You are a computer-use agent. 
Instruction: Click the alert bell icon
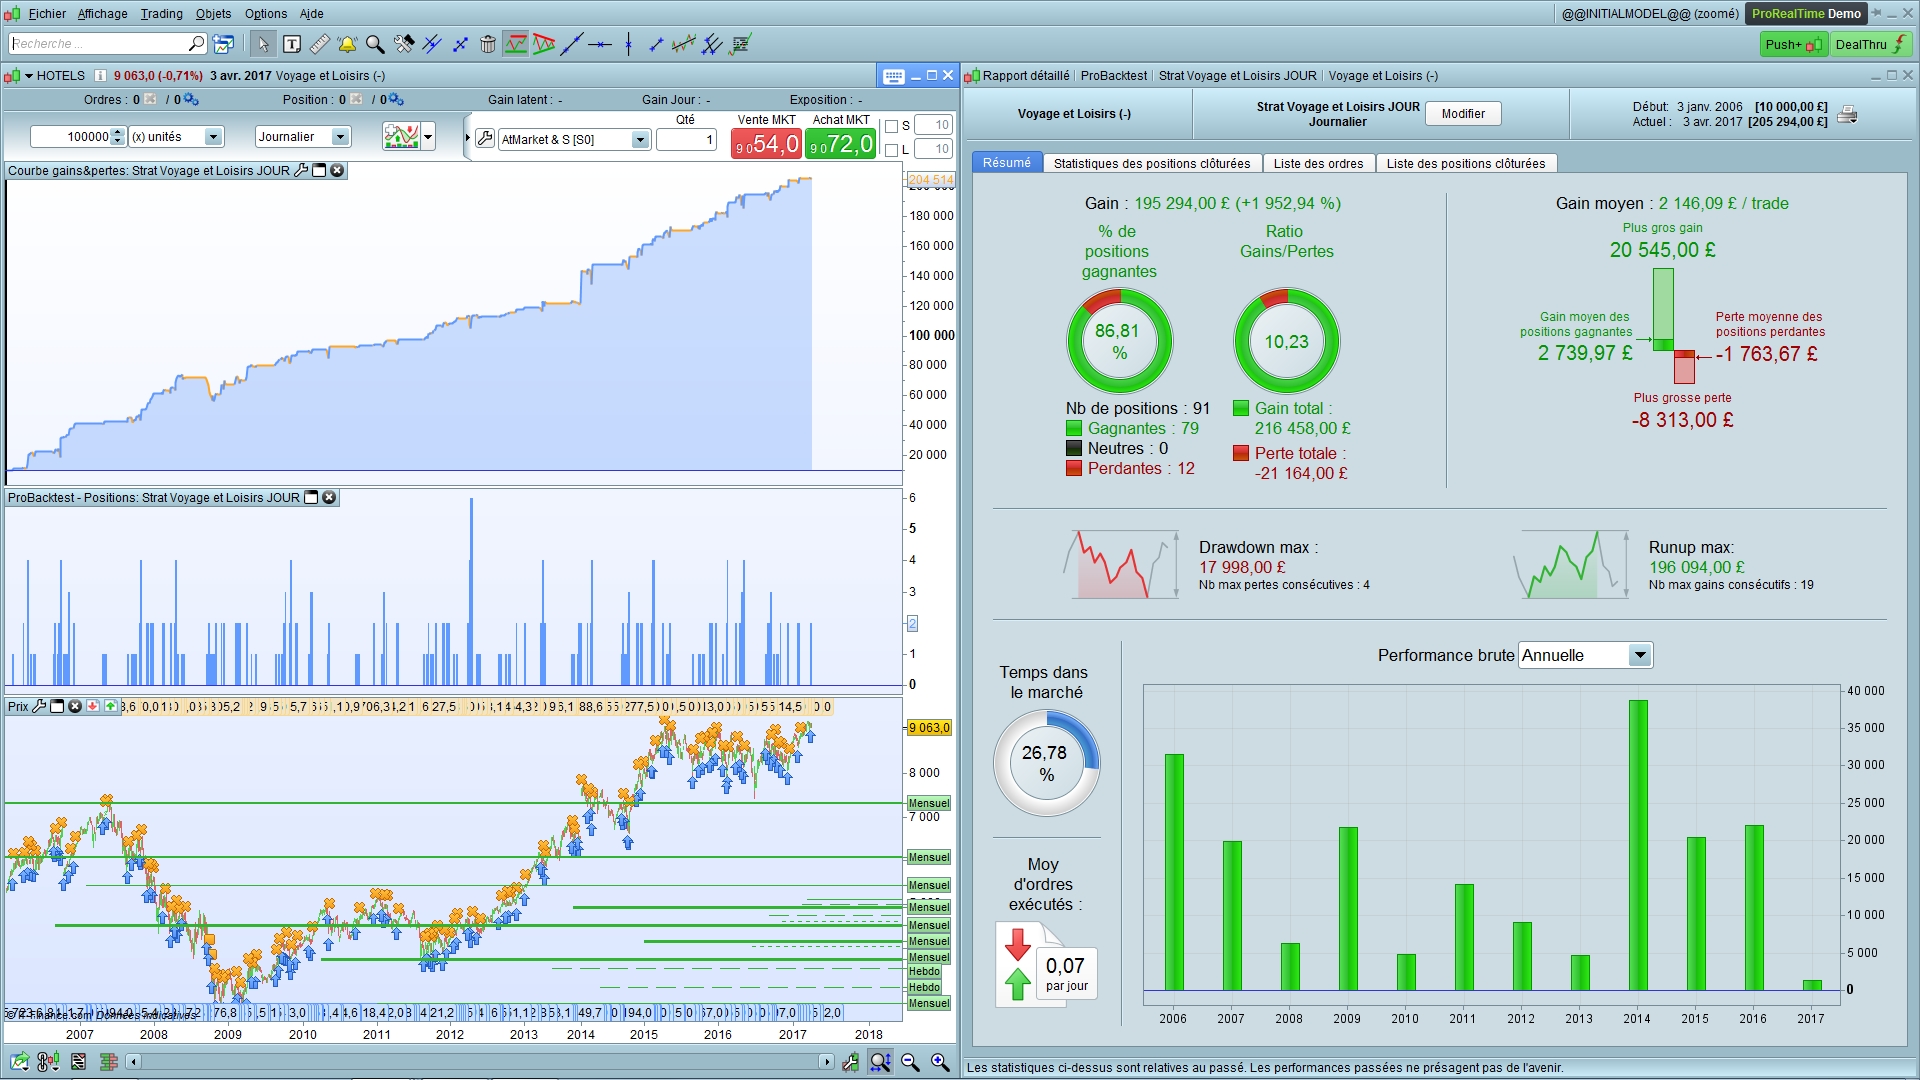(x=347, y=44)
